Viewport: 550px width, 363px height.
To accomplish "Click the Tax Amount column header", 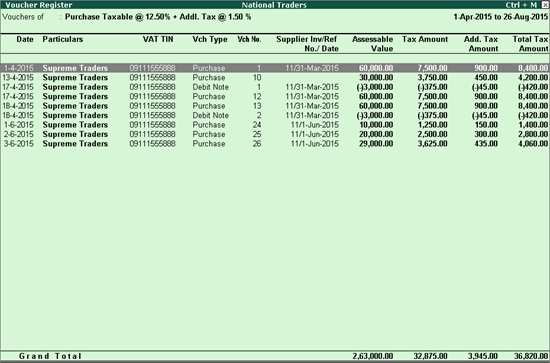I will pos(425,39).
